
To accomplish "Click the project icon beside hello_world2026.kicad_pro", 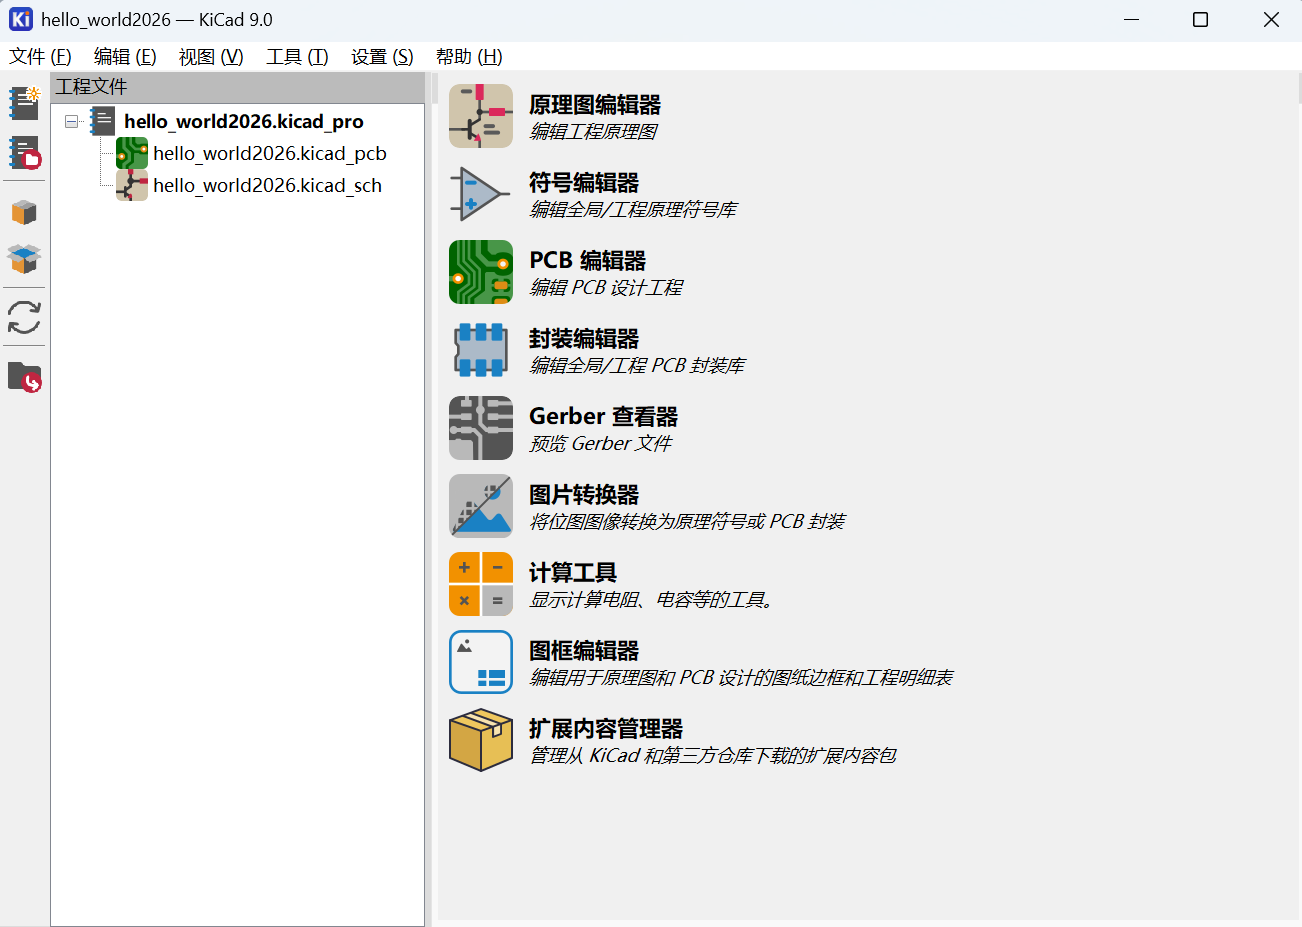I will (x=103, y=121).
